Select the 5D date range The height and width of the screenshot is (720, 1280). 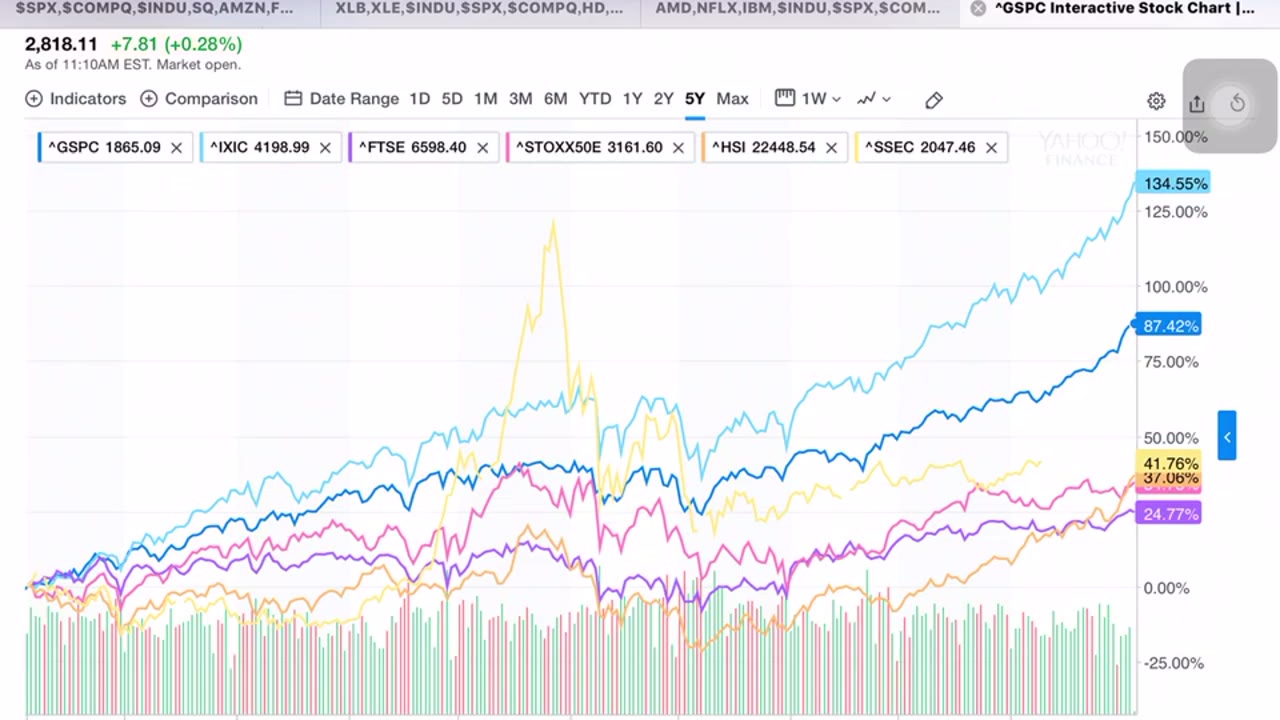pyautogui.click(x=452, y=99)
